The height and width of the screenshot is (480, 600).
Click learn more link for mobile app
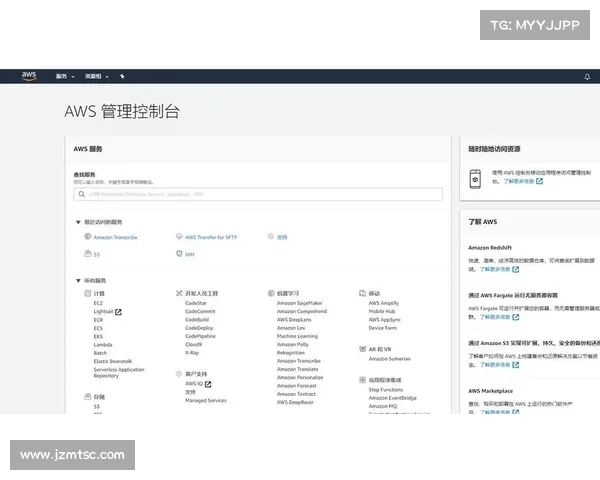click(523, 181)
